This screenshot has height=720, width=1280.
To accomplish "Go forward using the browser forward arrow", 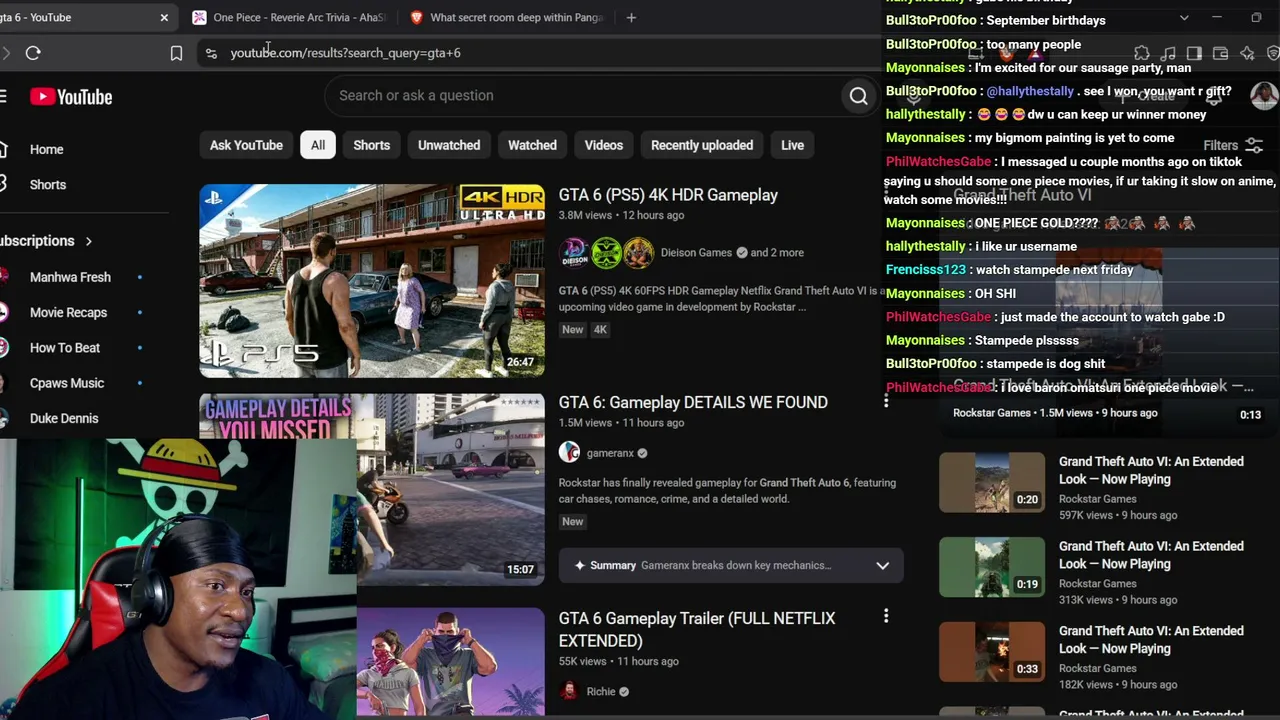I will point(5,53).
